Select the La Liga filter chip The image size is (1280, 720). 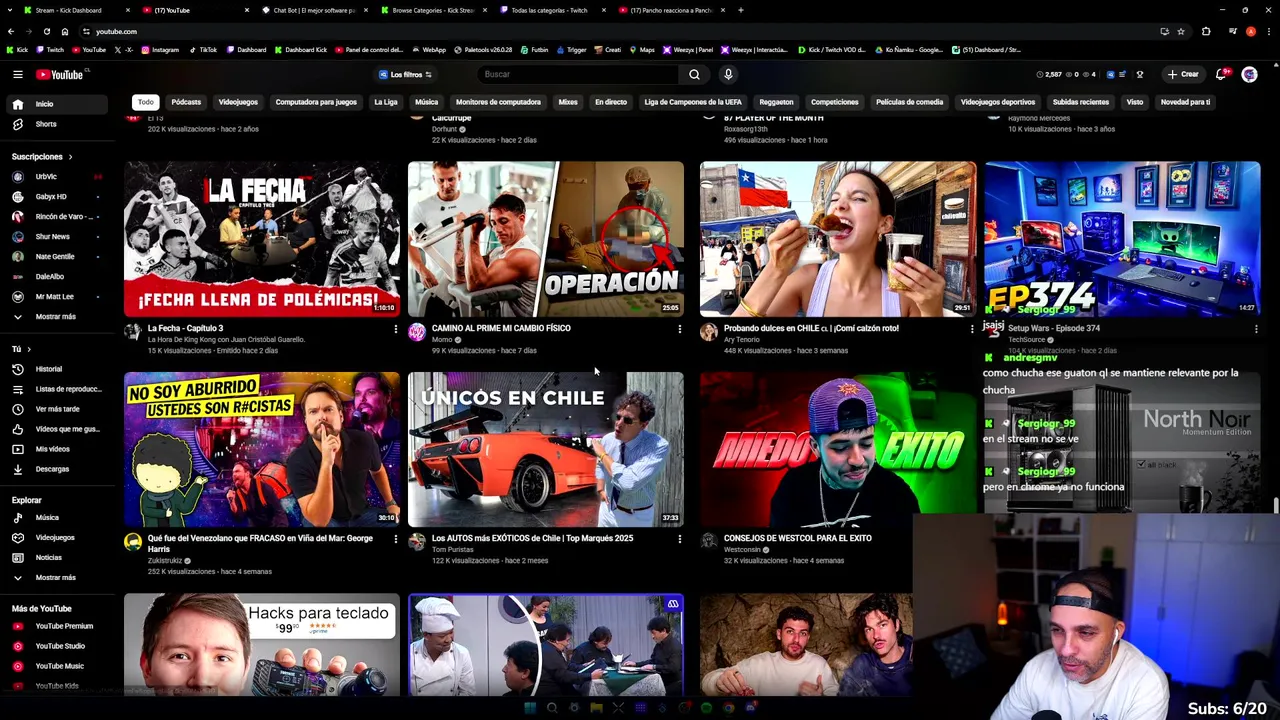coord(386,102)
